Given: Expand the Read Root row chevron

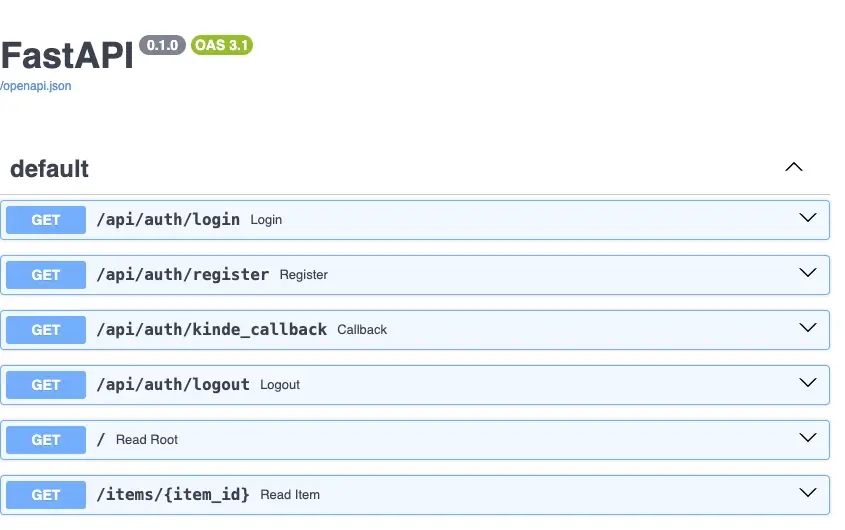Looking at the screenshot, I should coord(808,438).
